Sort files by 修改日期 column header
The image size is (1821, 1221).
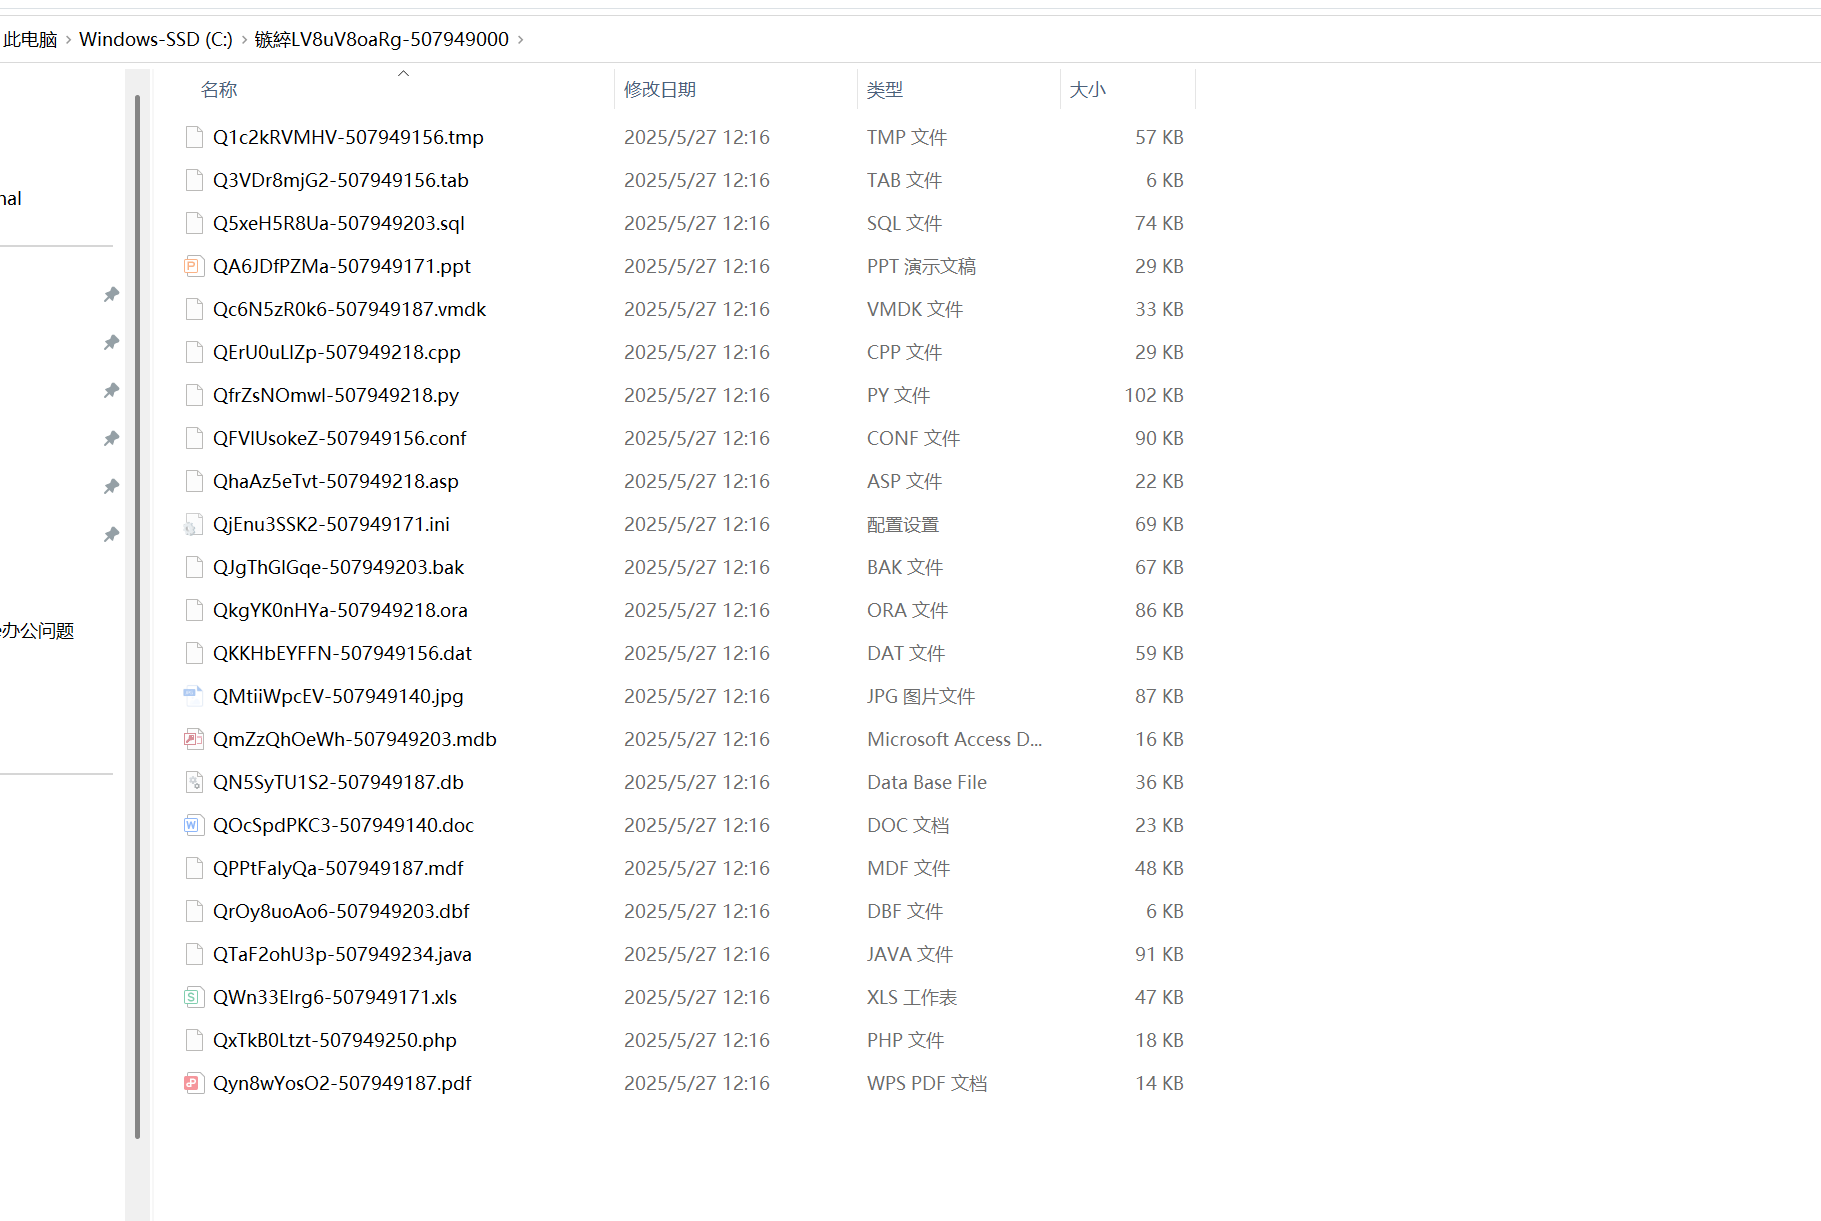click(x=659, y=90)
